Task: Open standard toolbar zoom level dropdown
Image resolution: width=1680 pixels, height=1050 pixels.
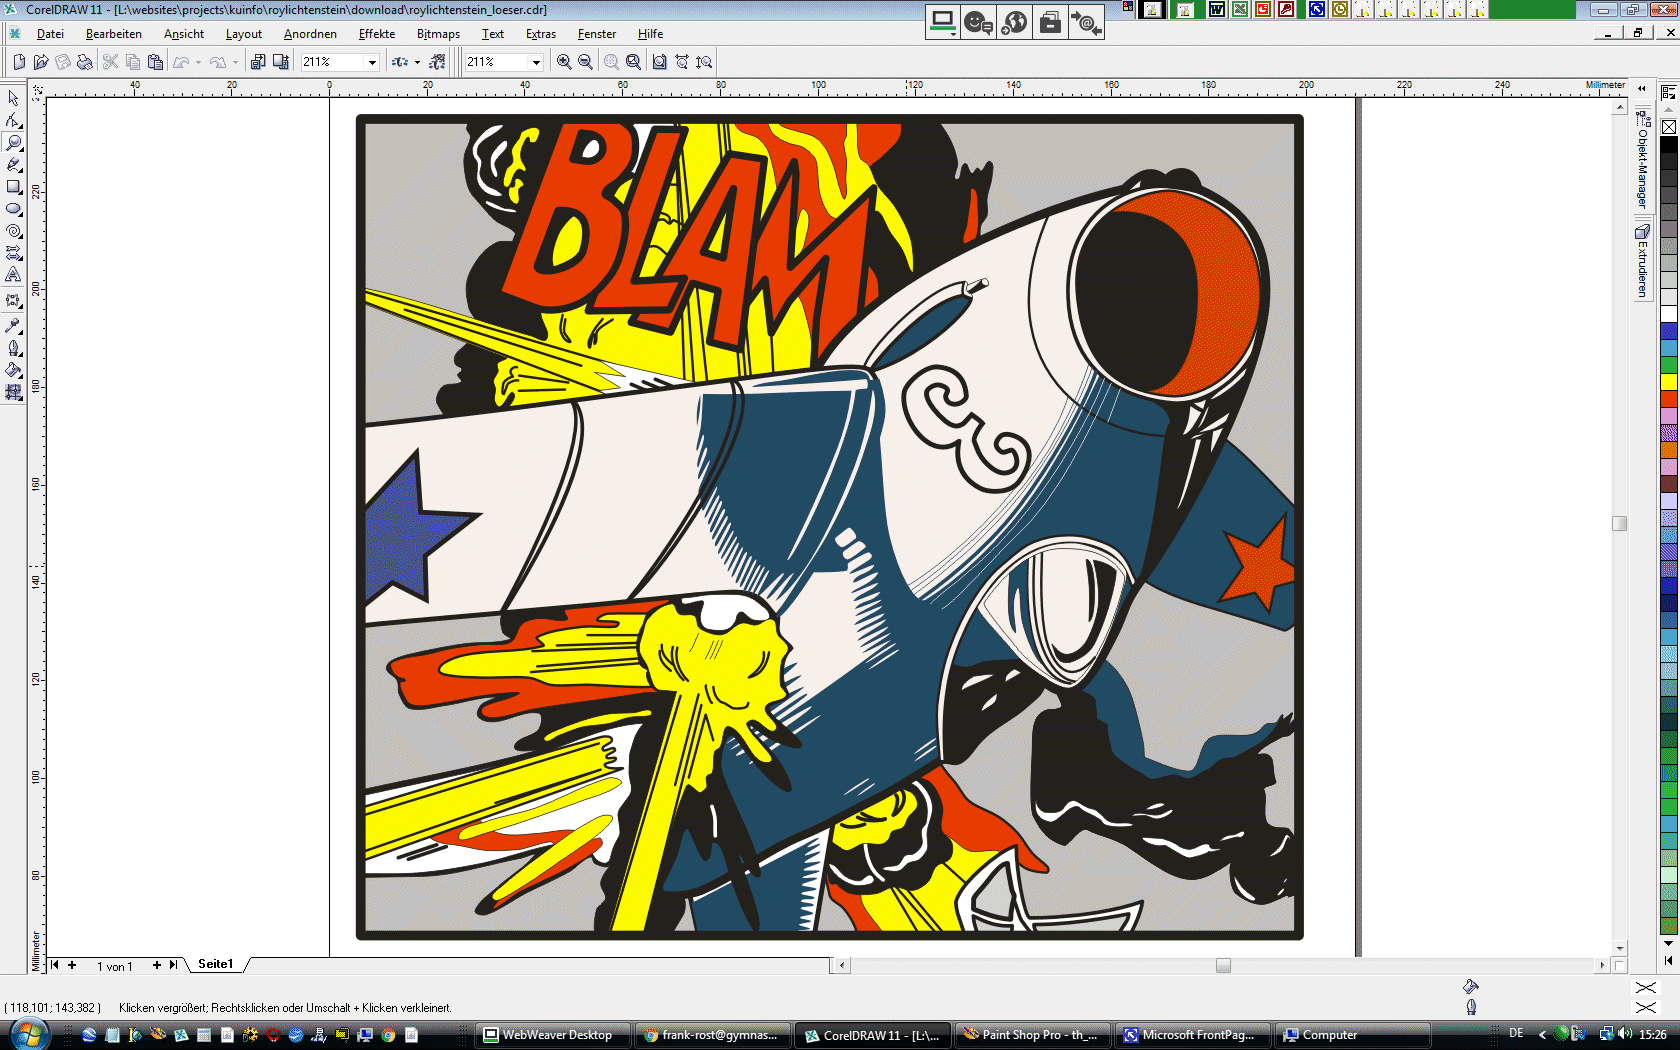Action: point(372,62)
